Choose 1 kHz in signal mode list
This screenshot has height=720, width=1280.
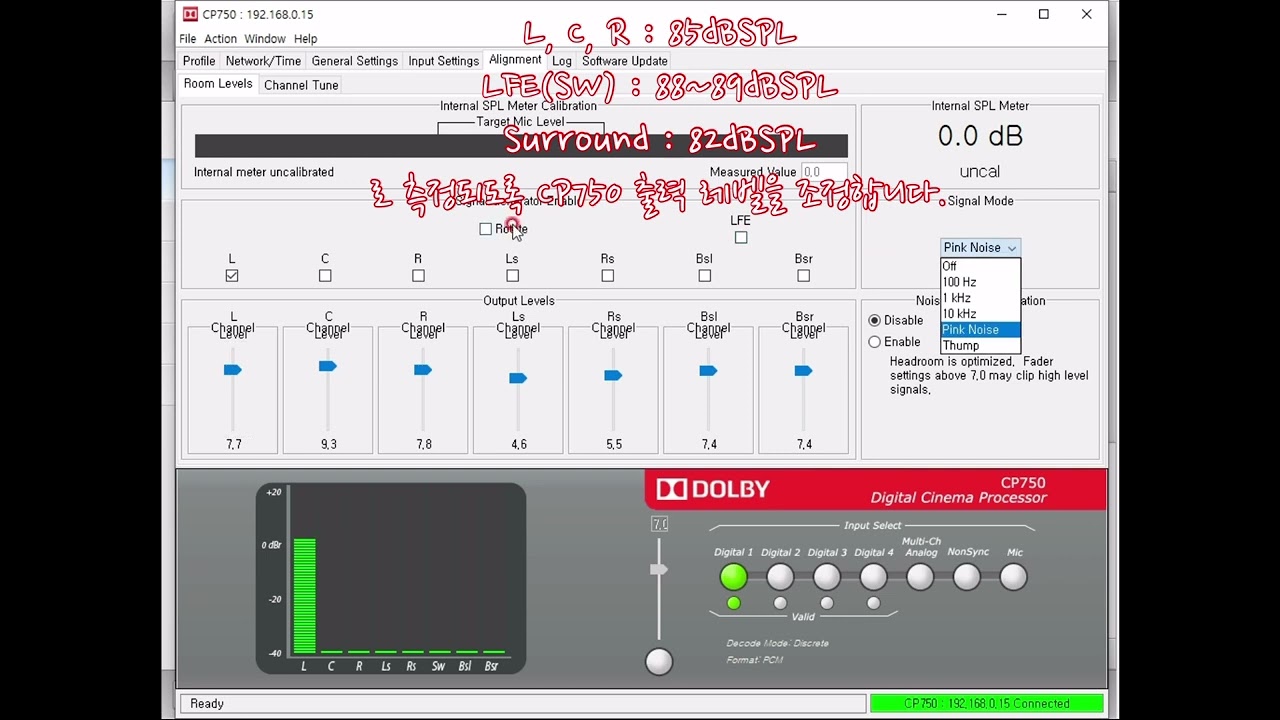980,298
